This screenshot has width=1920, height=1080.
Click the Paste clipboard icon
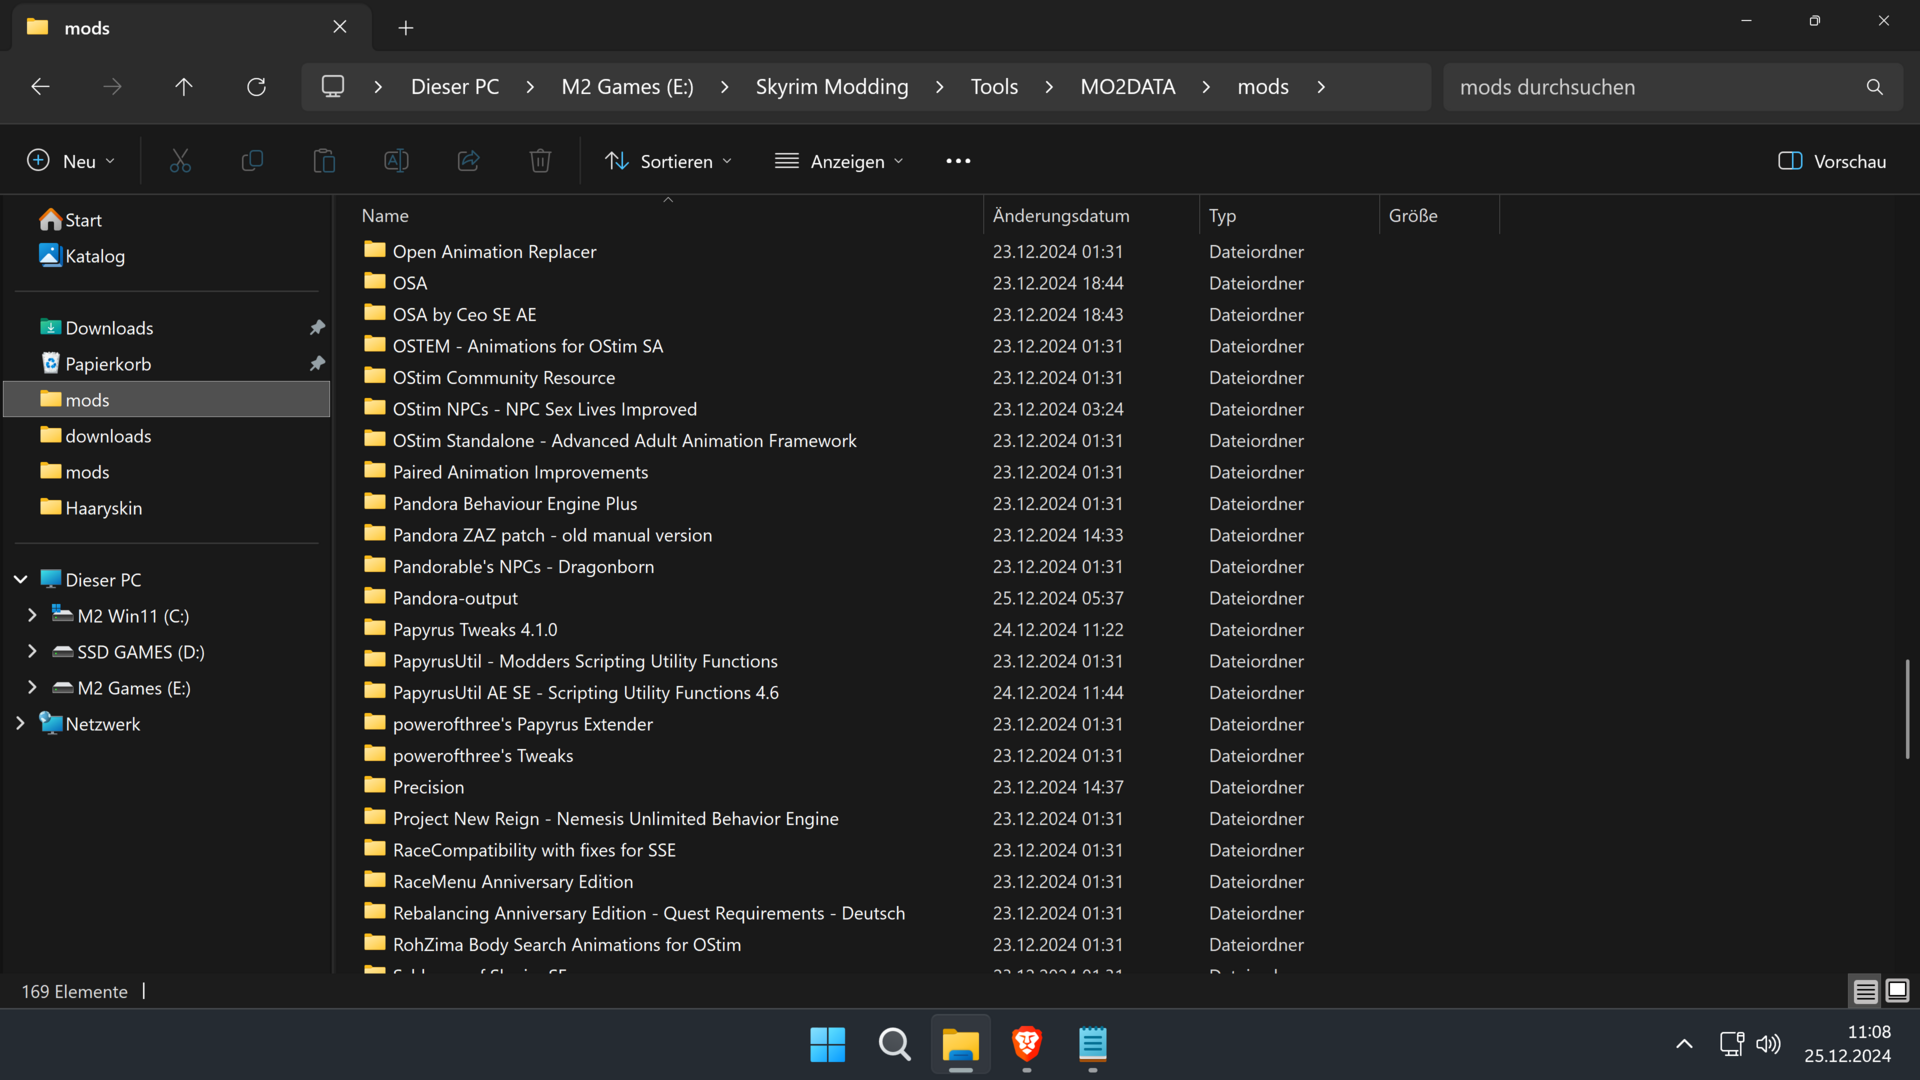click(x=324, y=161)
